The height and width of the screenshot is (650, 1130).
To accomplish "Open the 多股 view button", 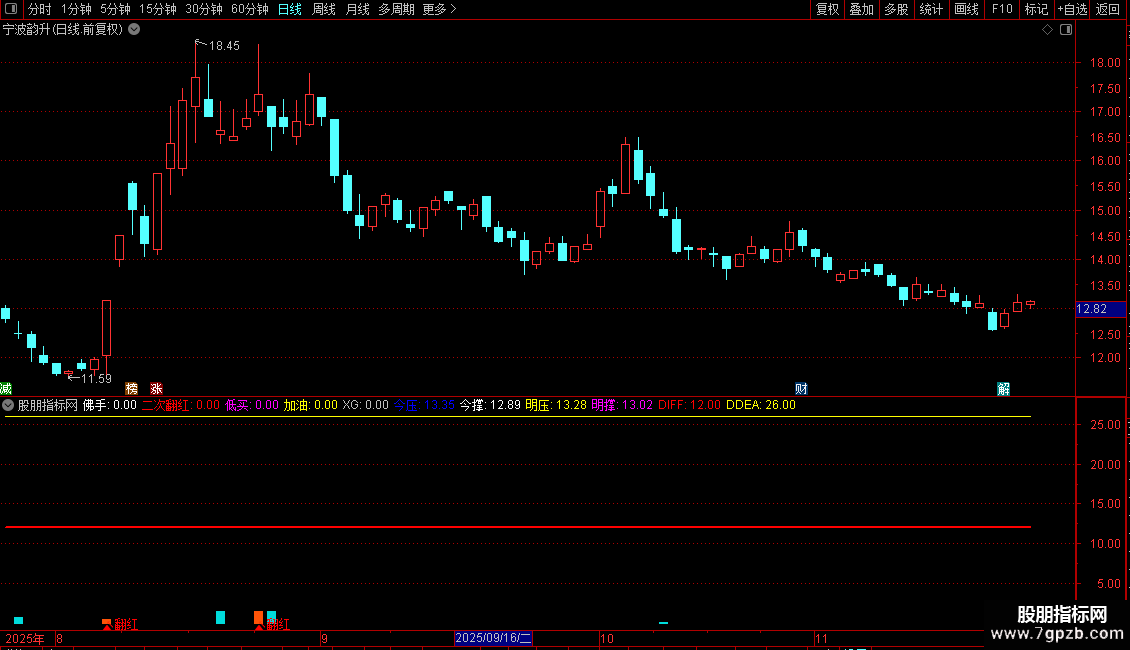I will click(x=896, y=9).
